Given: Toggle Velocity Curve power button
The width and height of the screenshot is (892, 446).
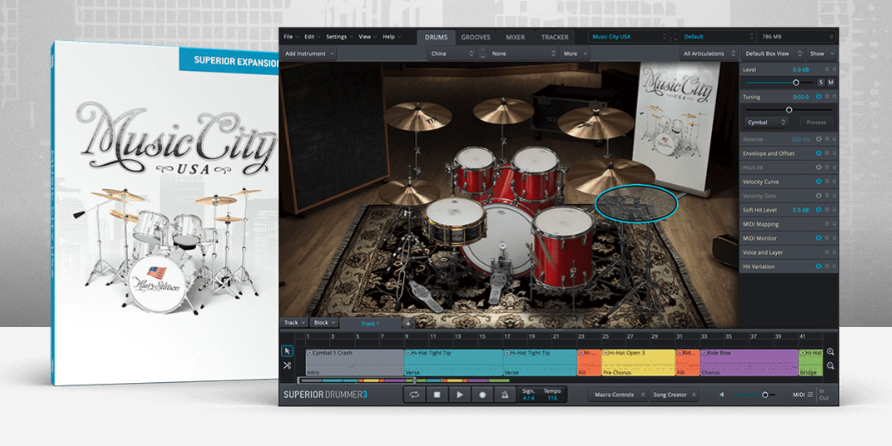Looking at the screenshot, I should (x=819, y=181).
